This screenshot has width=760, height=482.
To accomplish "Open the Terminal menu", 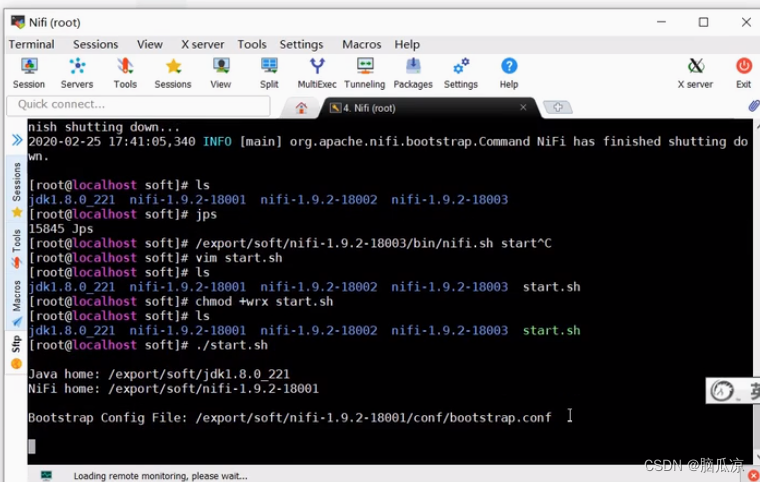I will coord(32,44).
